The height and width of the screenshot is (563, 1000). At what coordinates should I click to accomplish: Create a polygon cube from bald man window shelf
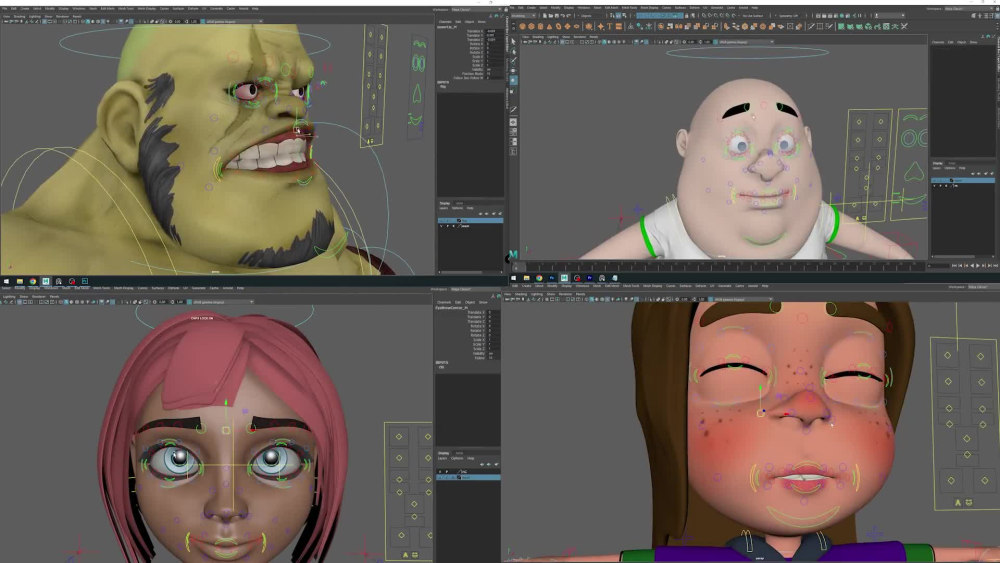pos(531,26)
